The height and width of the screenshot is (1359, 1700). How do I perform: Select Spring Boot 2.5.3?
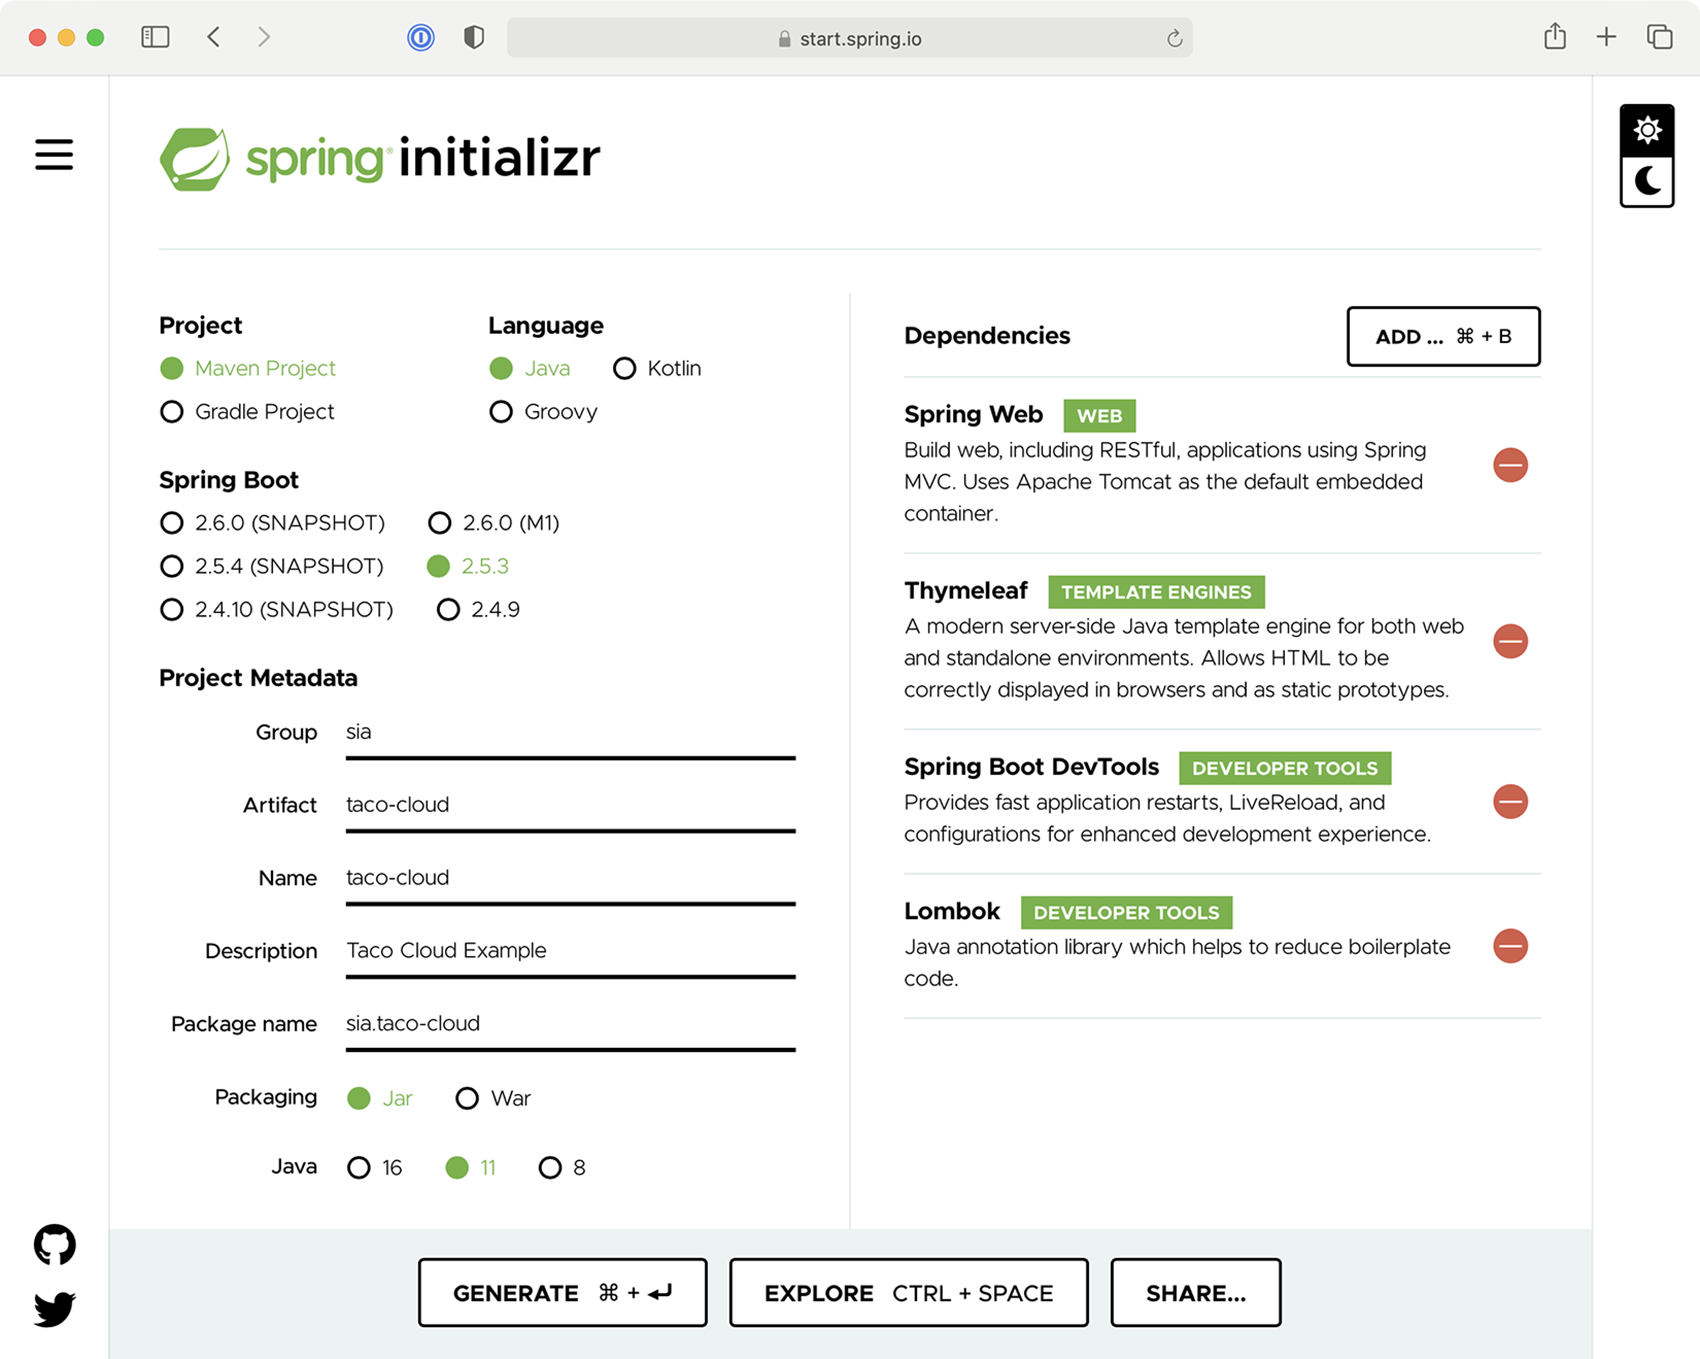pos(468,566)
